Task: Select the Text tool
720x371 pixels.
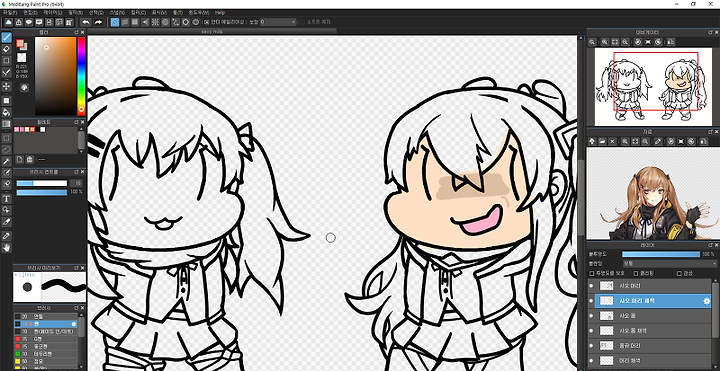Action: click(6, 199)
